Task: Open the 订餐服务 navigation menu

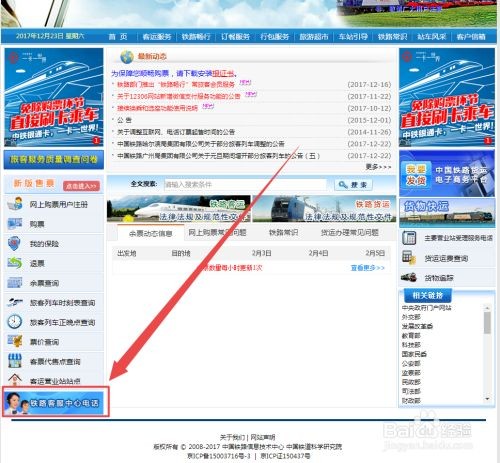Action: point(235,37)
